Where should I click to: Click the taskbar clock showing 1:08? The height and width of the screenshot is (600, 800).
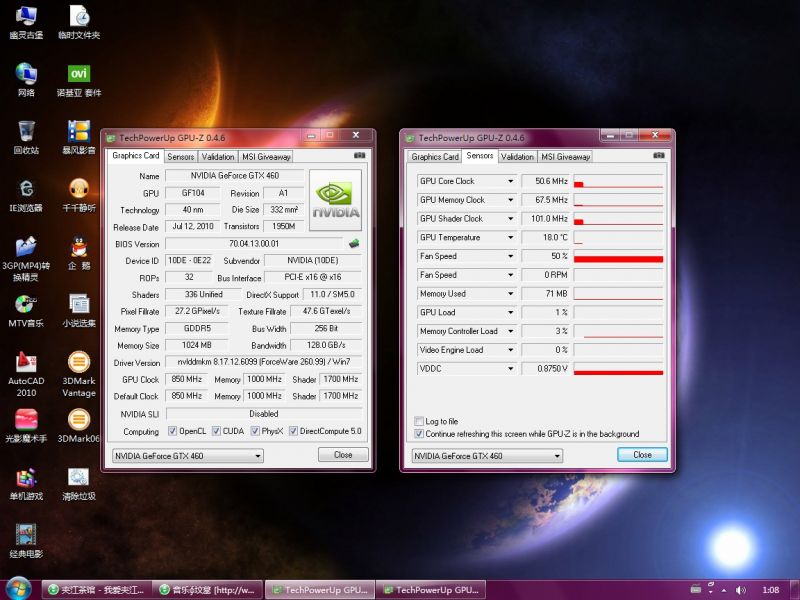pos(771,590)
